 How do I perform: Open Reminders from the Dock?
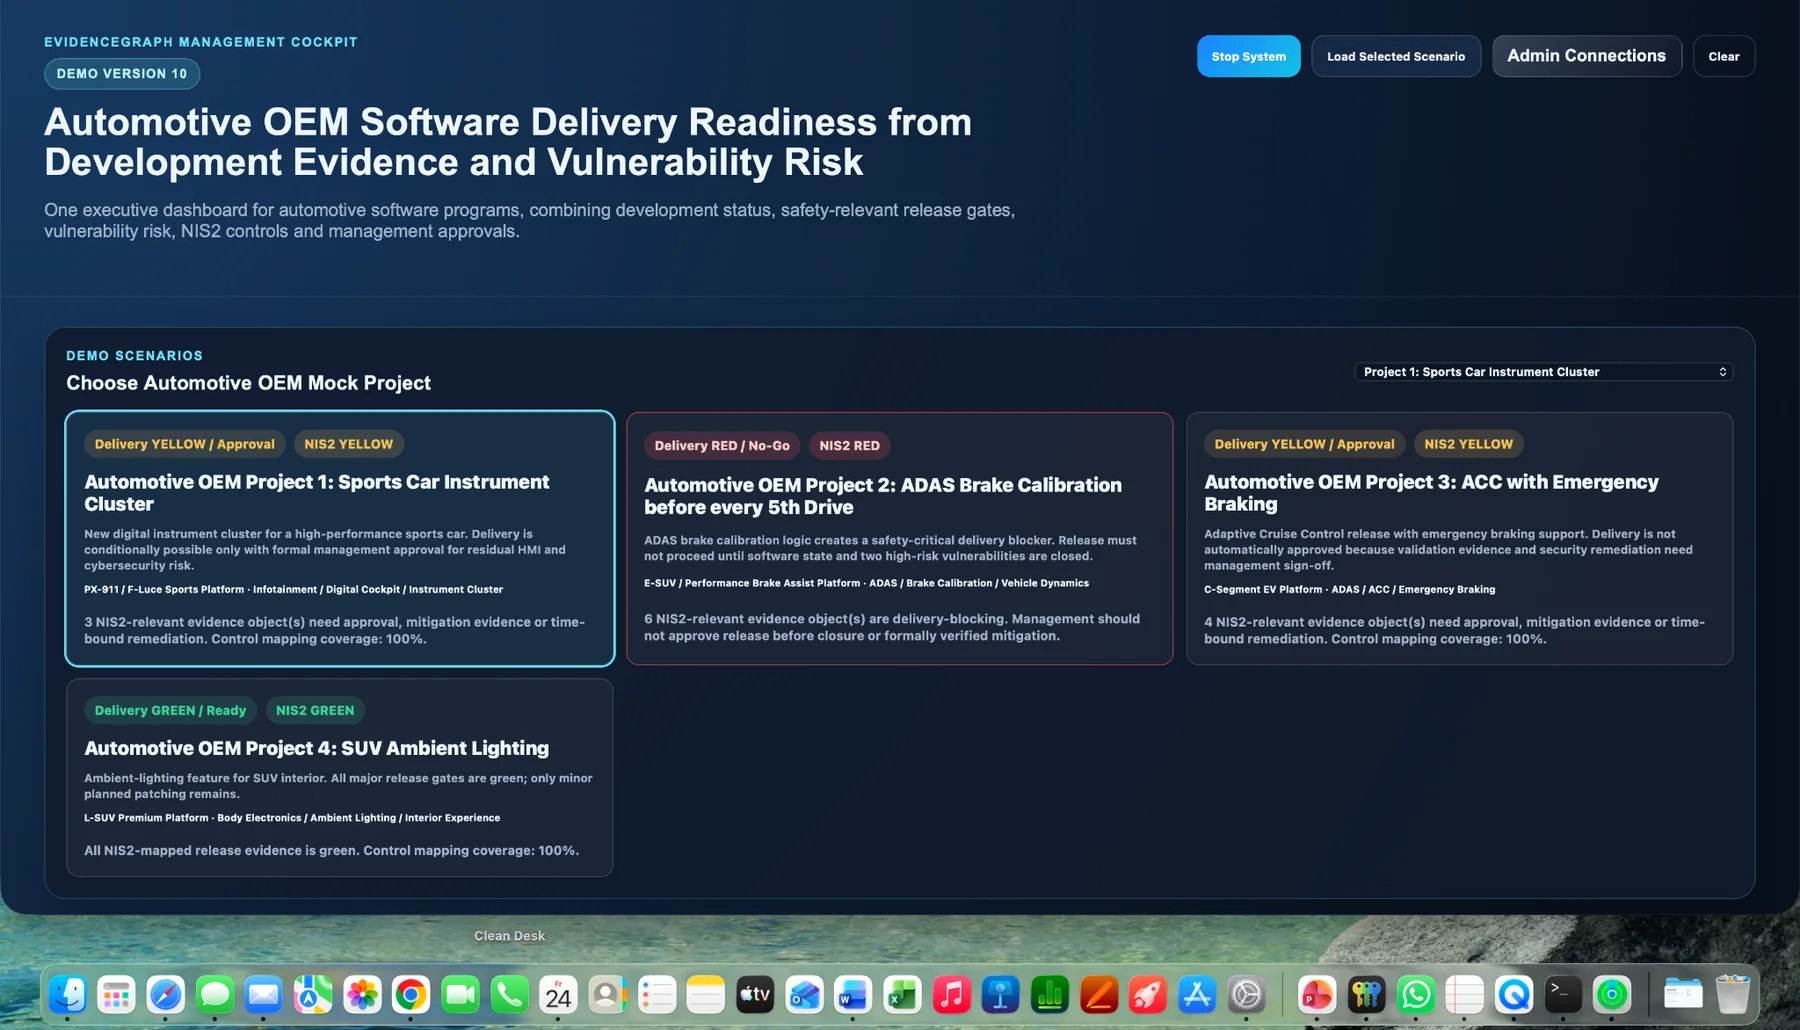[657, 995]
